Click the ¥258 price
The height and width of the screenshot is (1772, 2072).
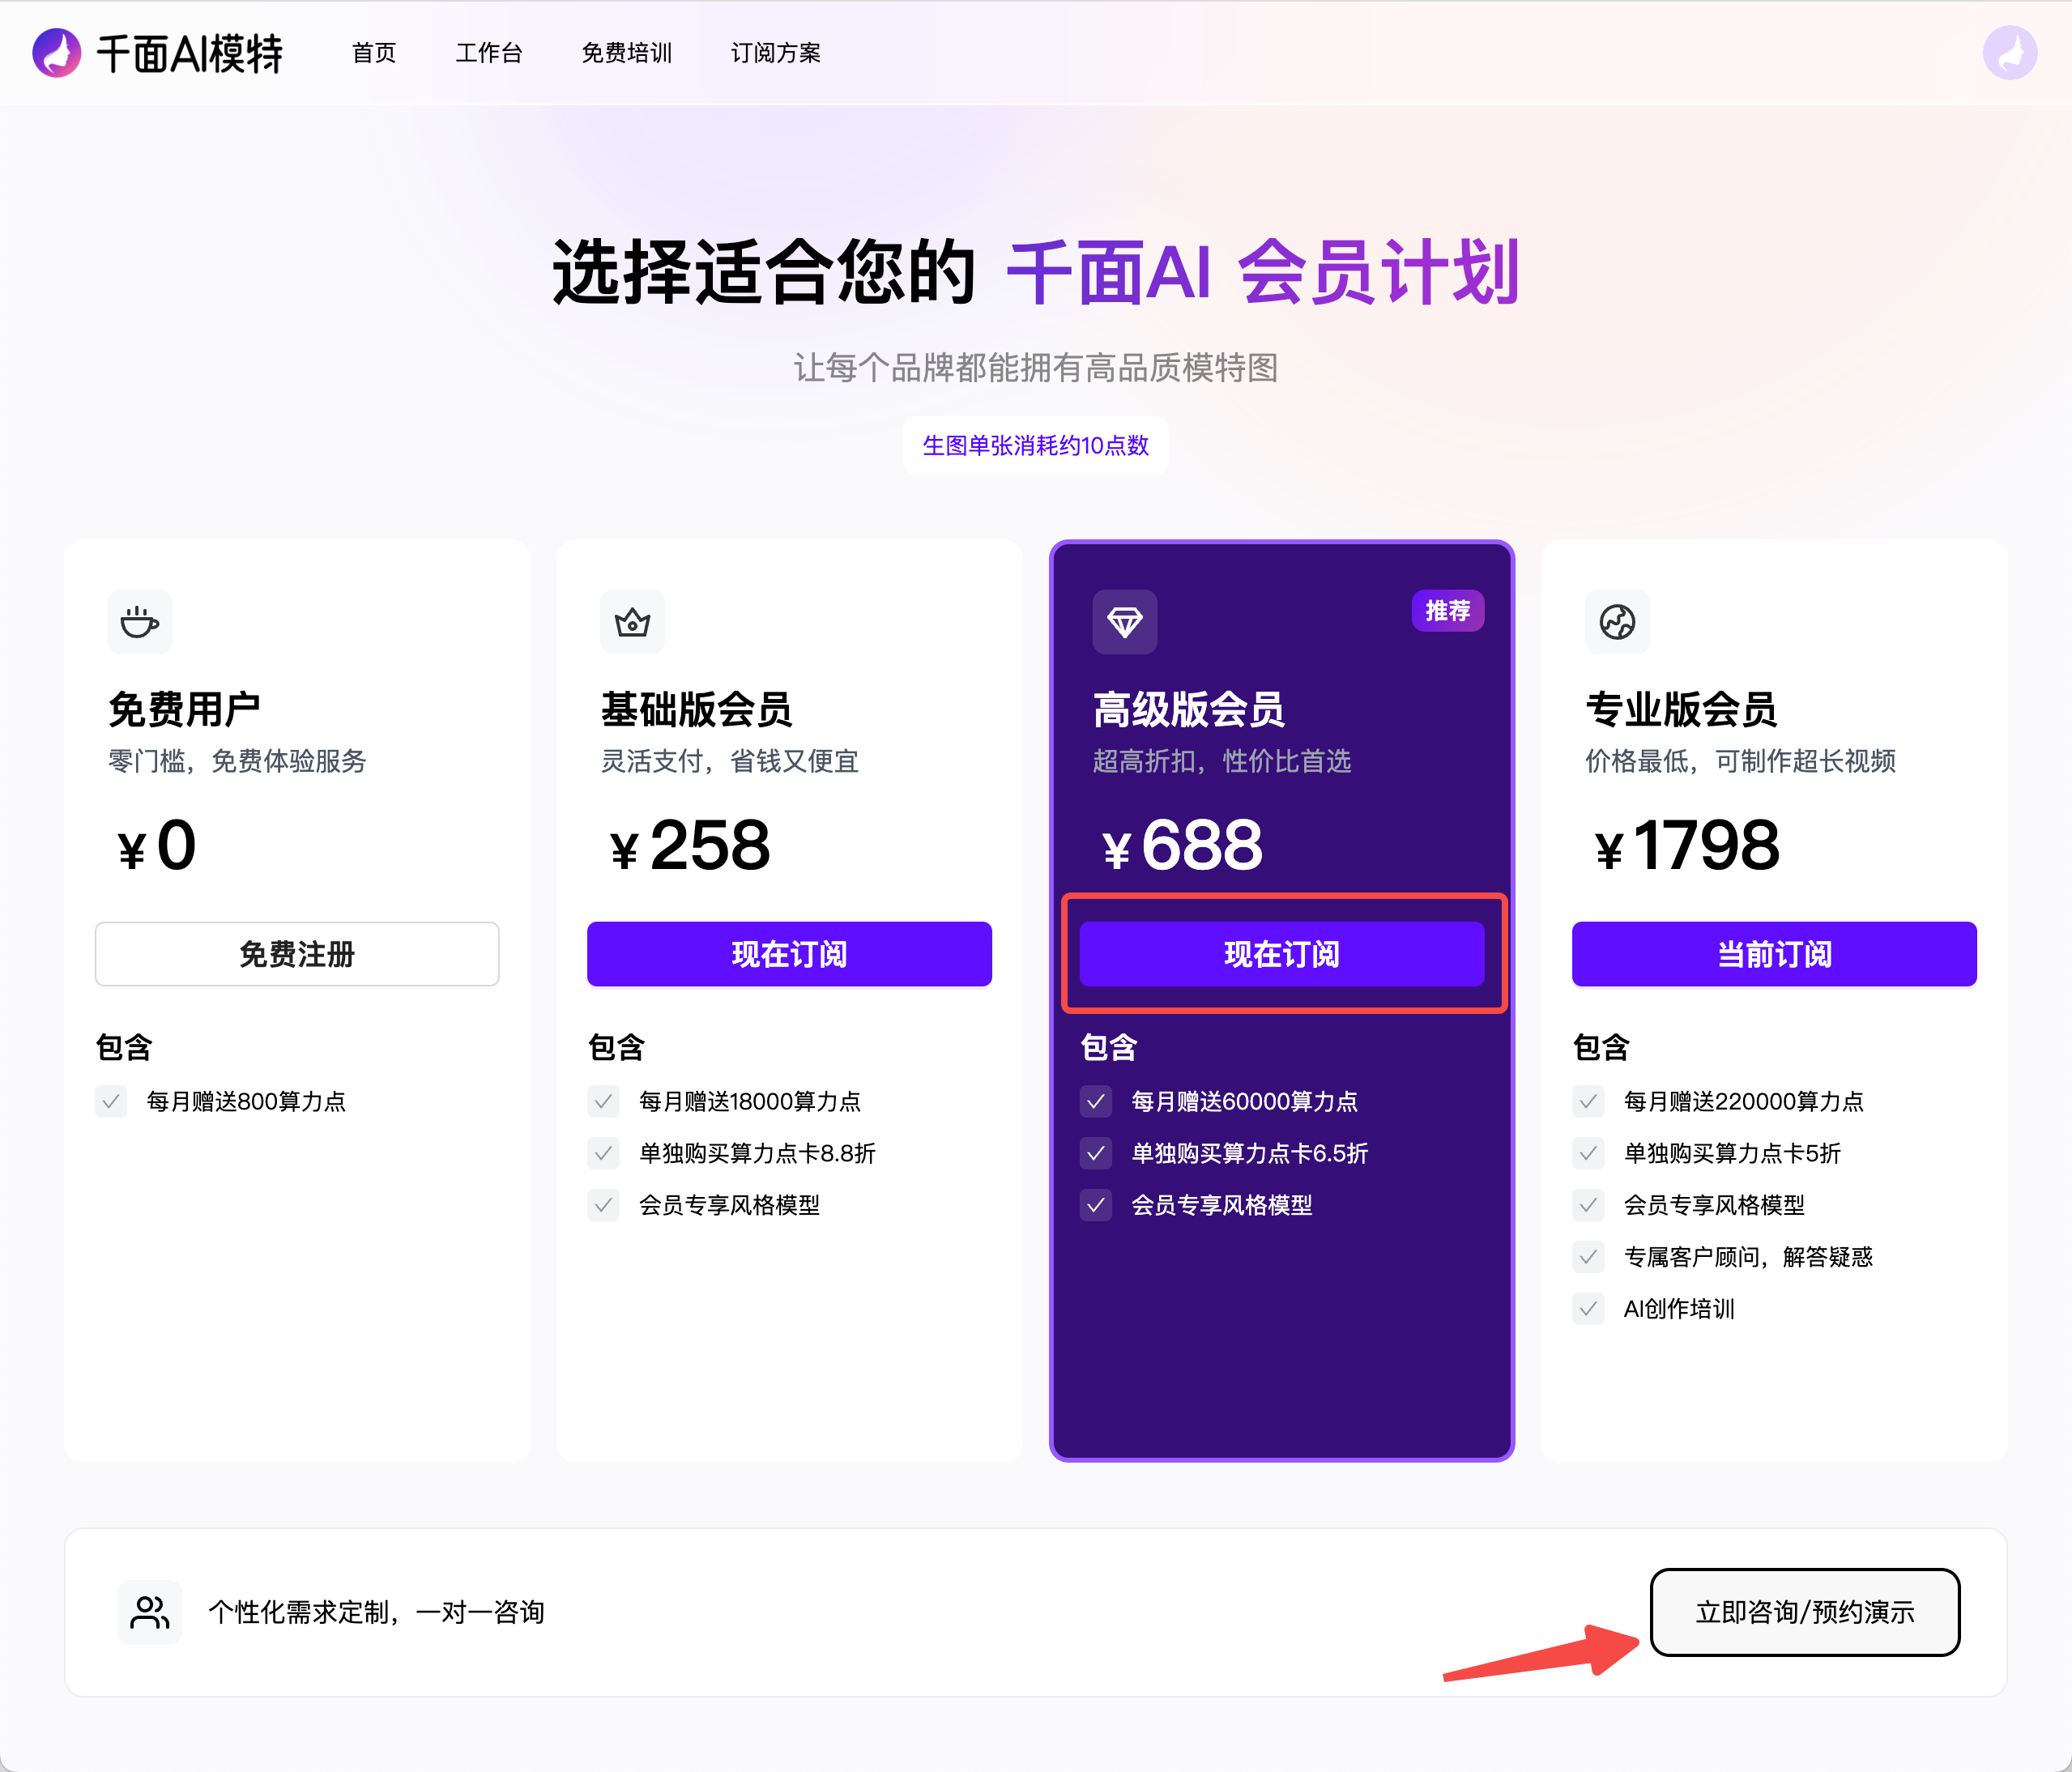pos(690,846)
